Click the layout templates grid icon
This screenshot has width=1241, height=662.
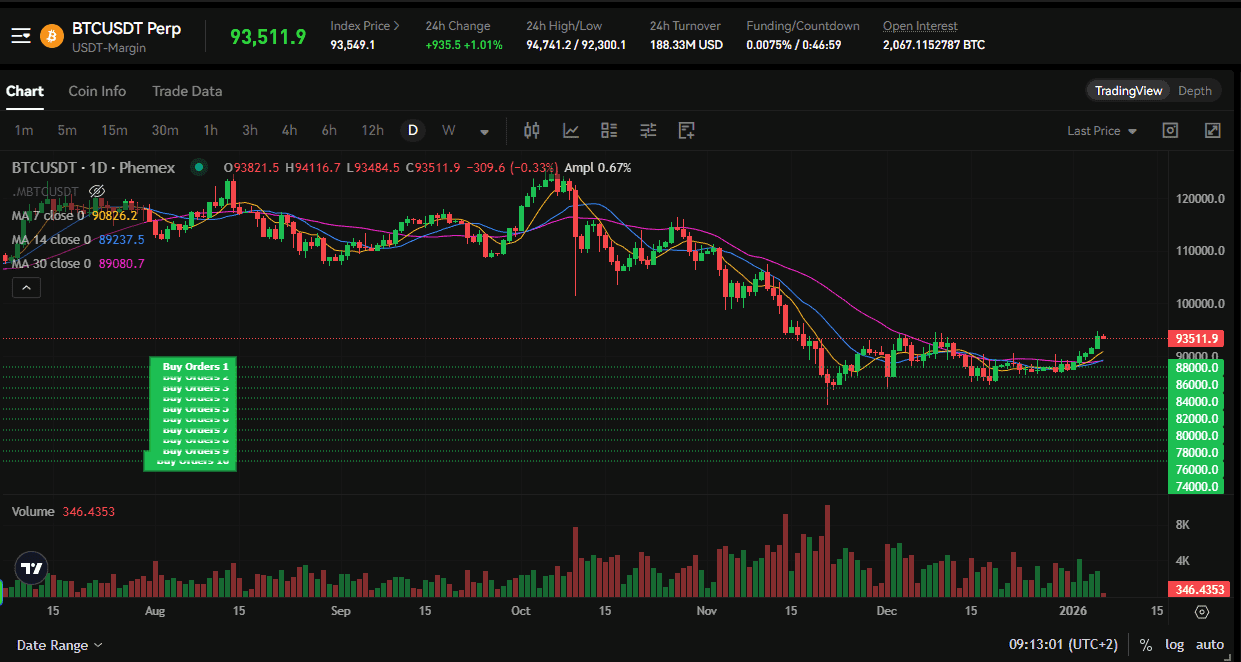(x=609, y=130)
